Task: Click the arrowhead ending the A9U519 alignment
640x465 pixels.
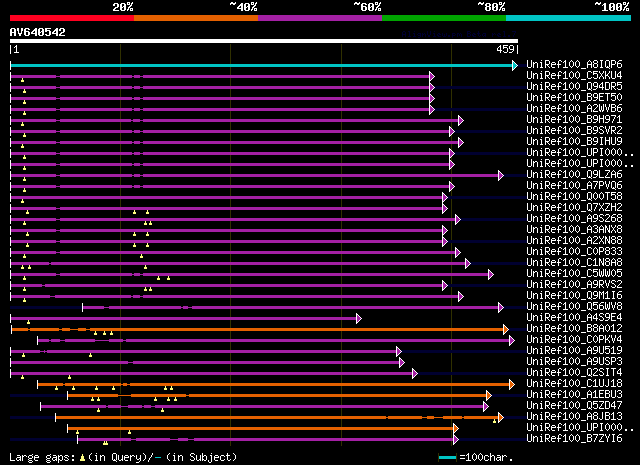Action: [399, 352]
